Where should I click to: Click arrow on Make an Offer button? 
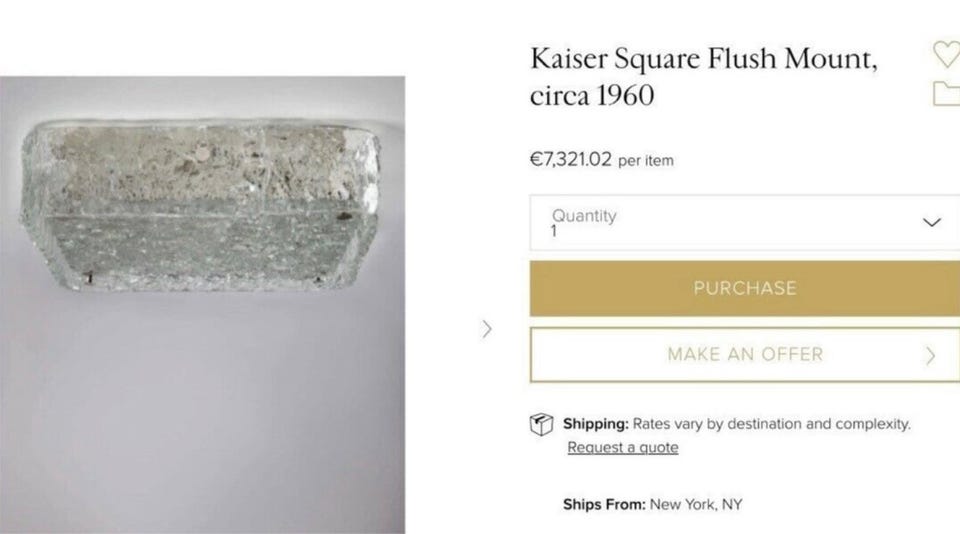tap(931, 355)
